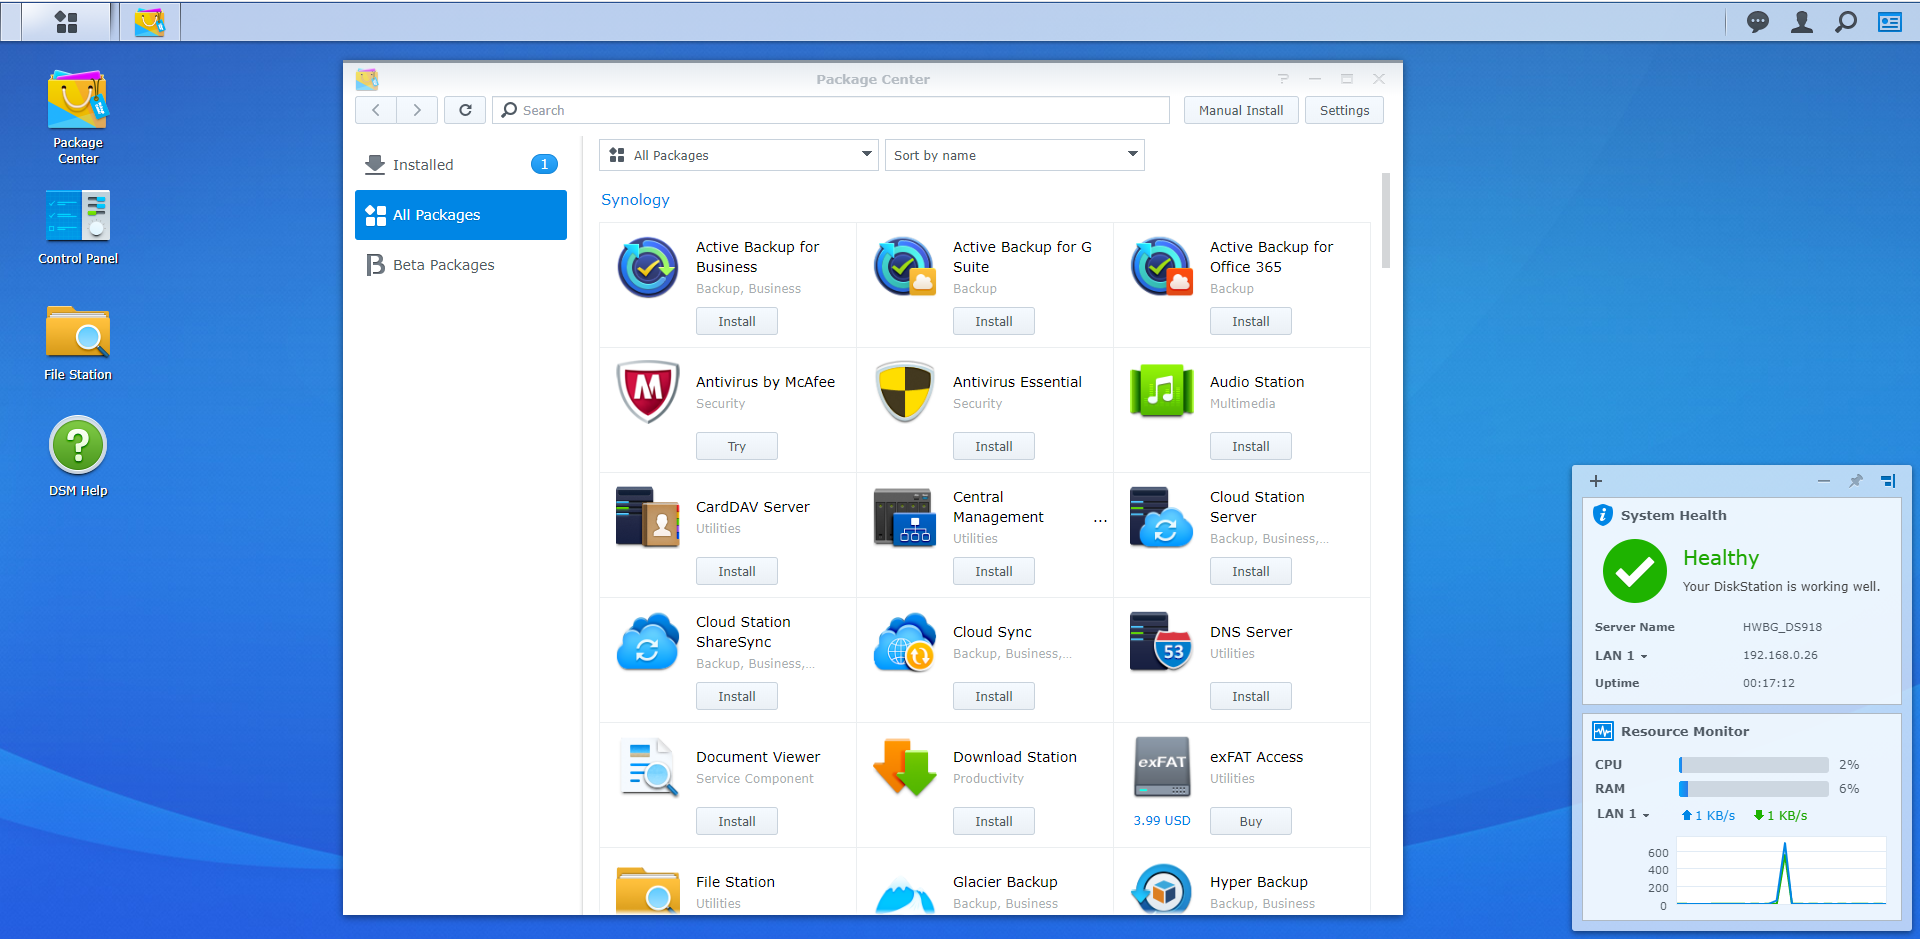Click the System Health widget title
The image size is (1920, 939).
1674,516
